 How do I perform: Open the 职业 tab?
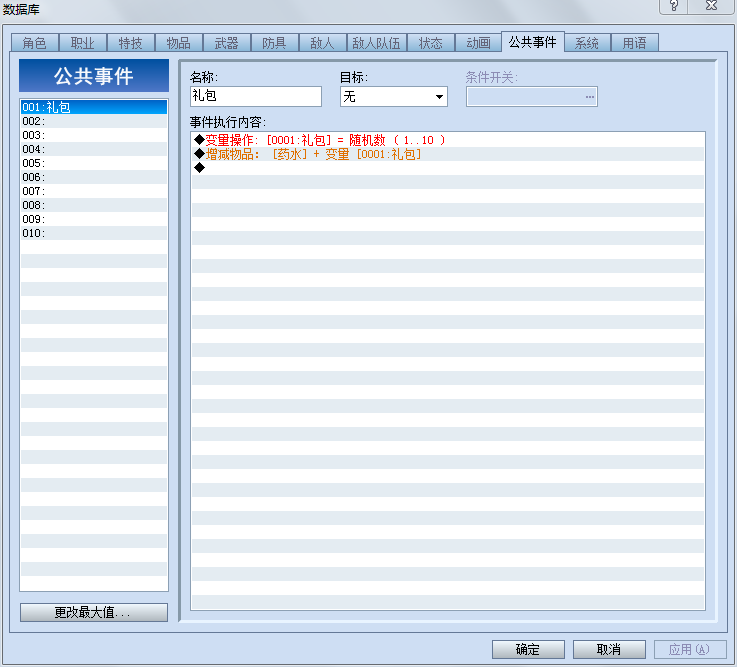click(83, 43)
